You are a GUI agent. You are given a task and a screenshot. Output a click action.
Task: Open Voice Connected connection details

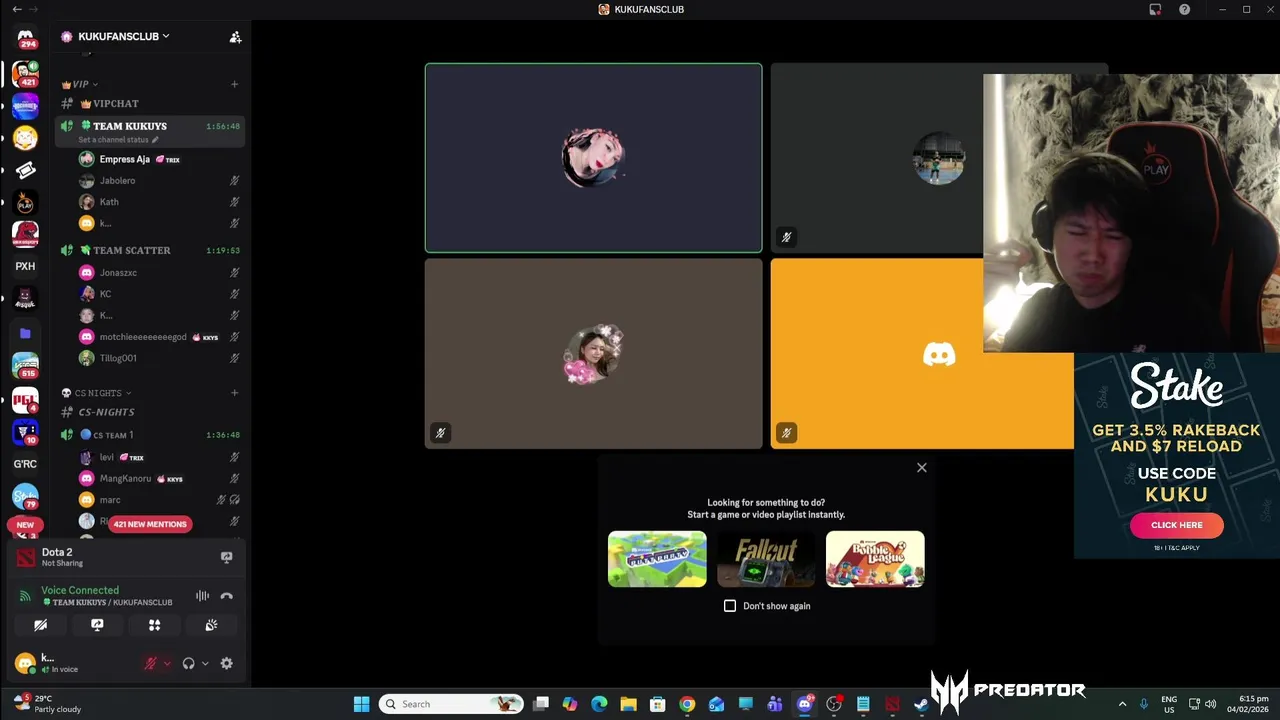coord(80,590)
